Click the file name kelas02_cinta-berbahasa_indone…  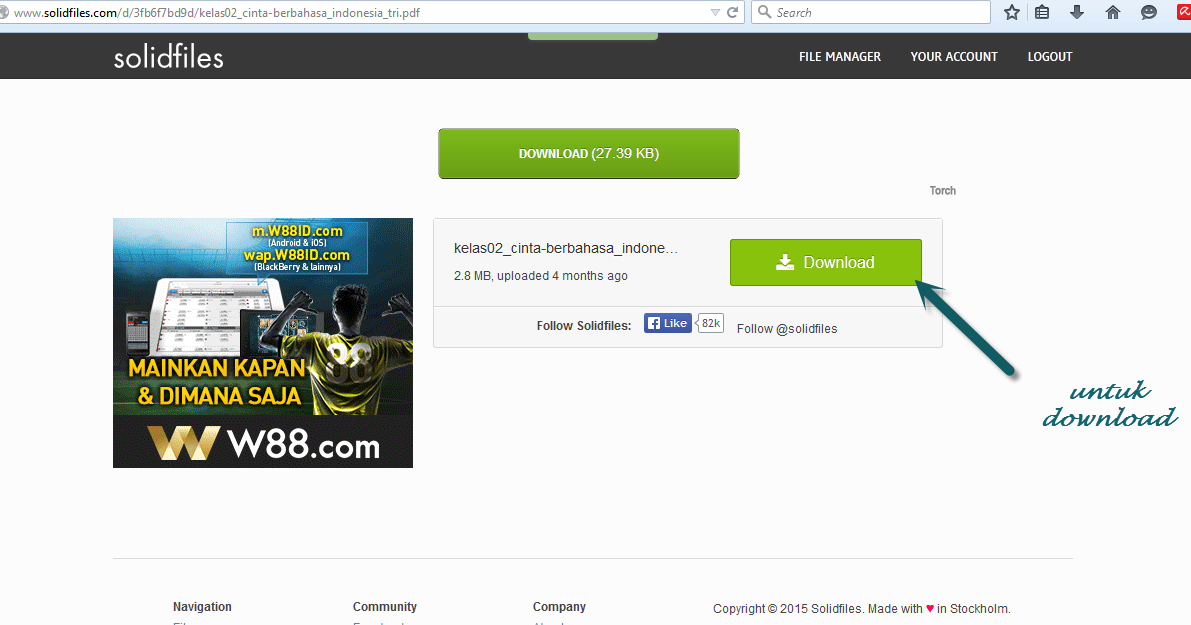566,248
